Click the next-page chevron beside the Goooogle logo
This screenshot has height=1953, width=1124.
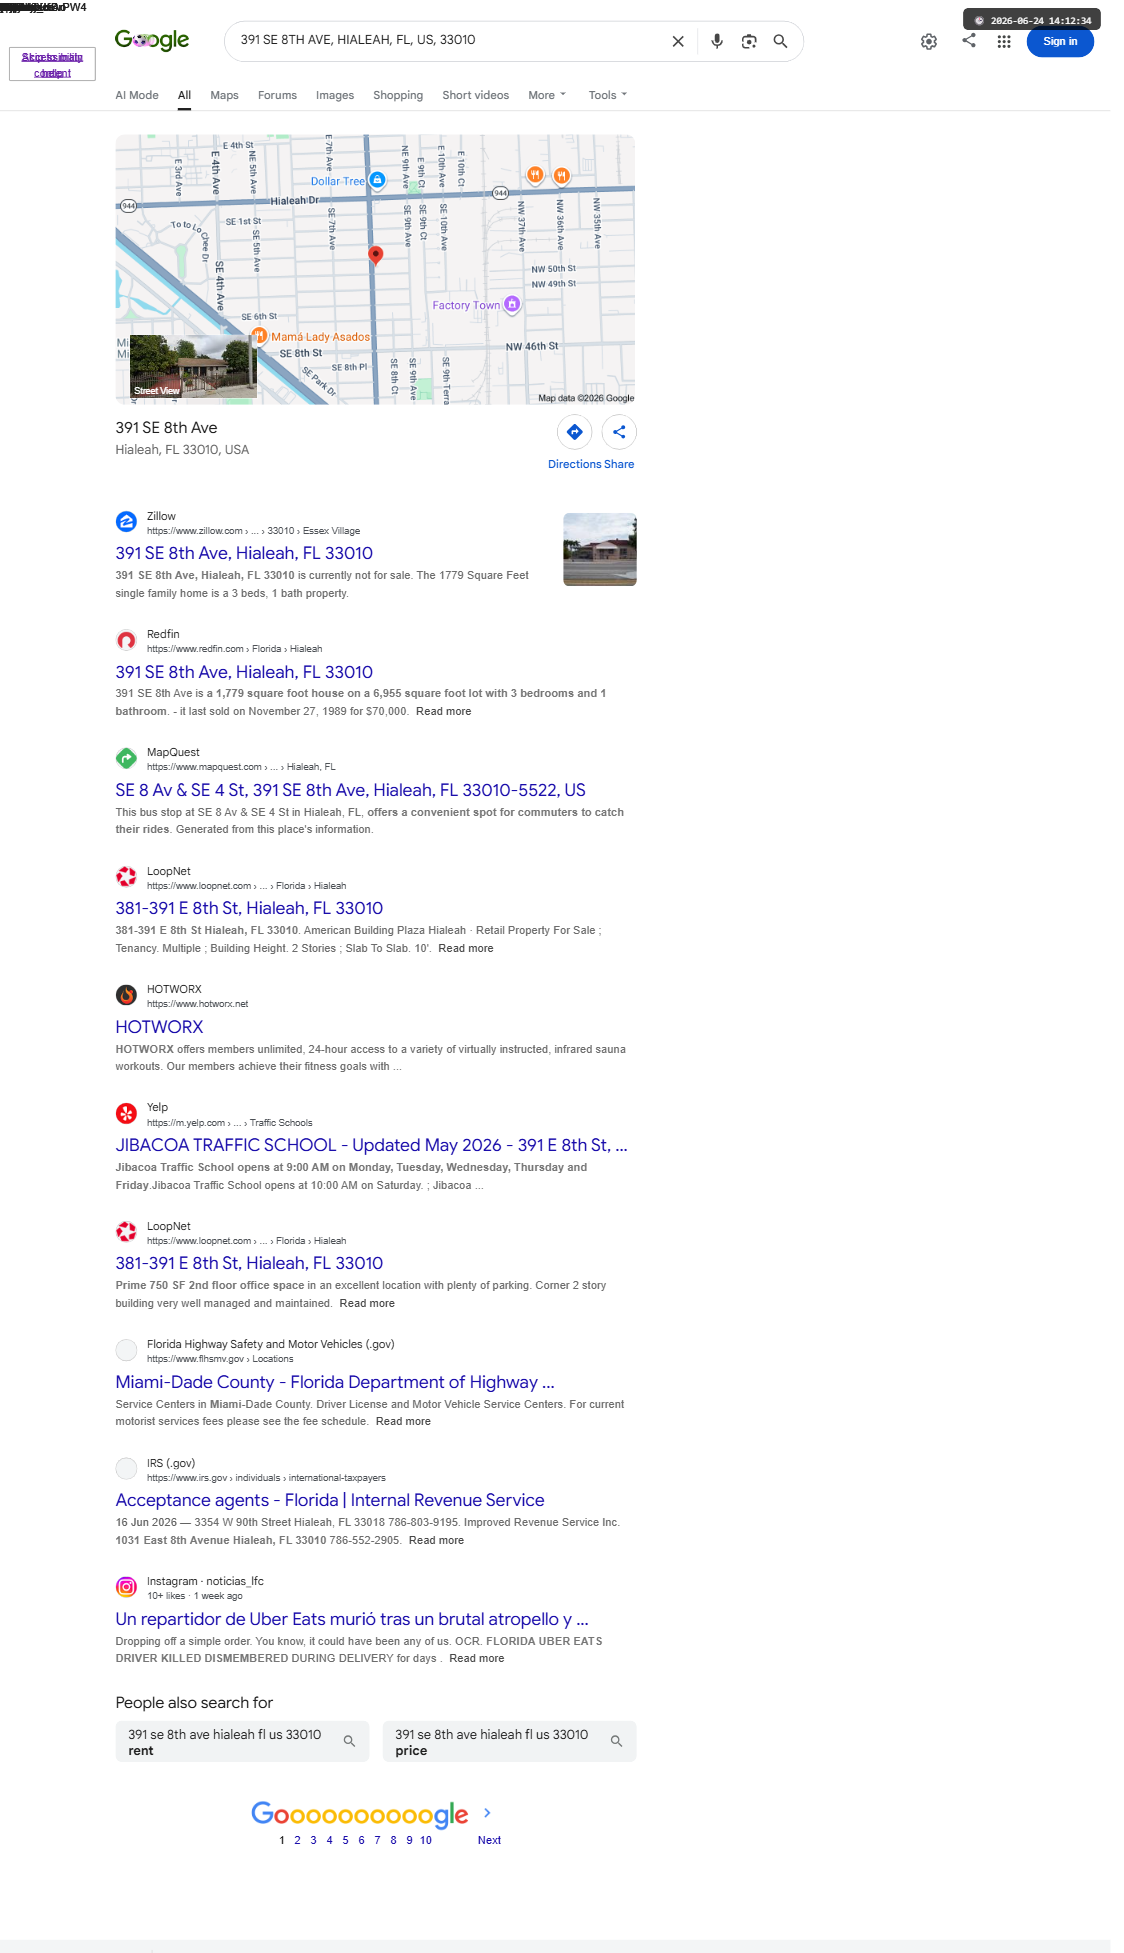(x=488, y=1813)
